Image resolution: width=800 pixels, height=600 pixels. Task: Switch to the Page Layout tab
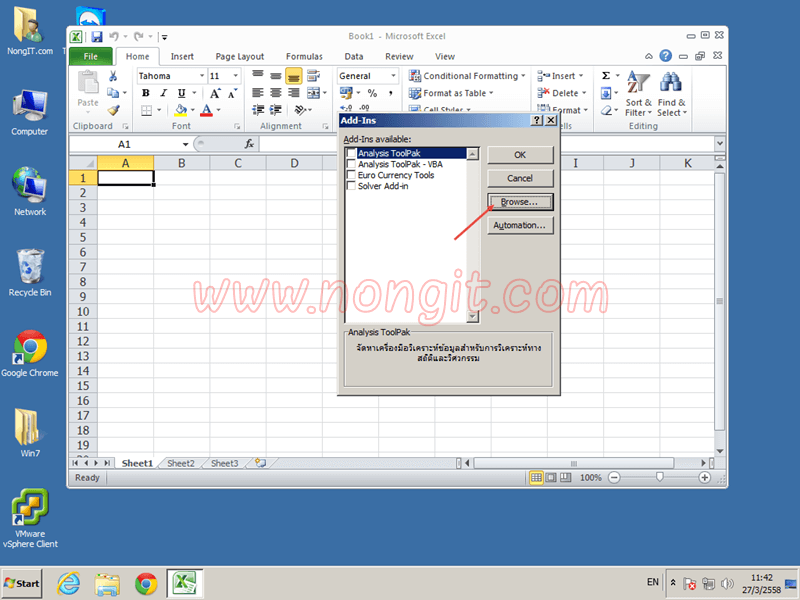pyautogui.click(x=240, y=57)
